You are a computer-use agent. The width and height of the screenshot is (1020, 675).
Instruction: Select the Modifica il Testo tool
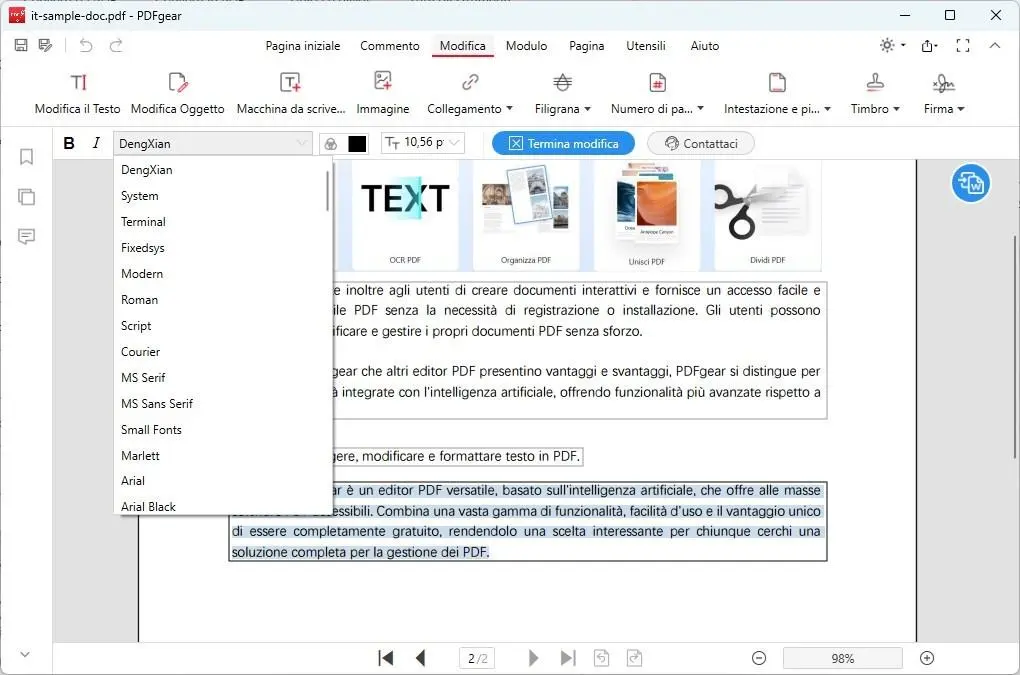[x=77, y=94]
